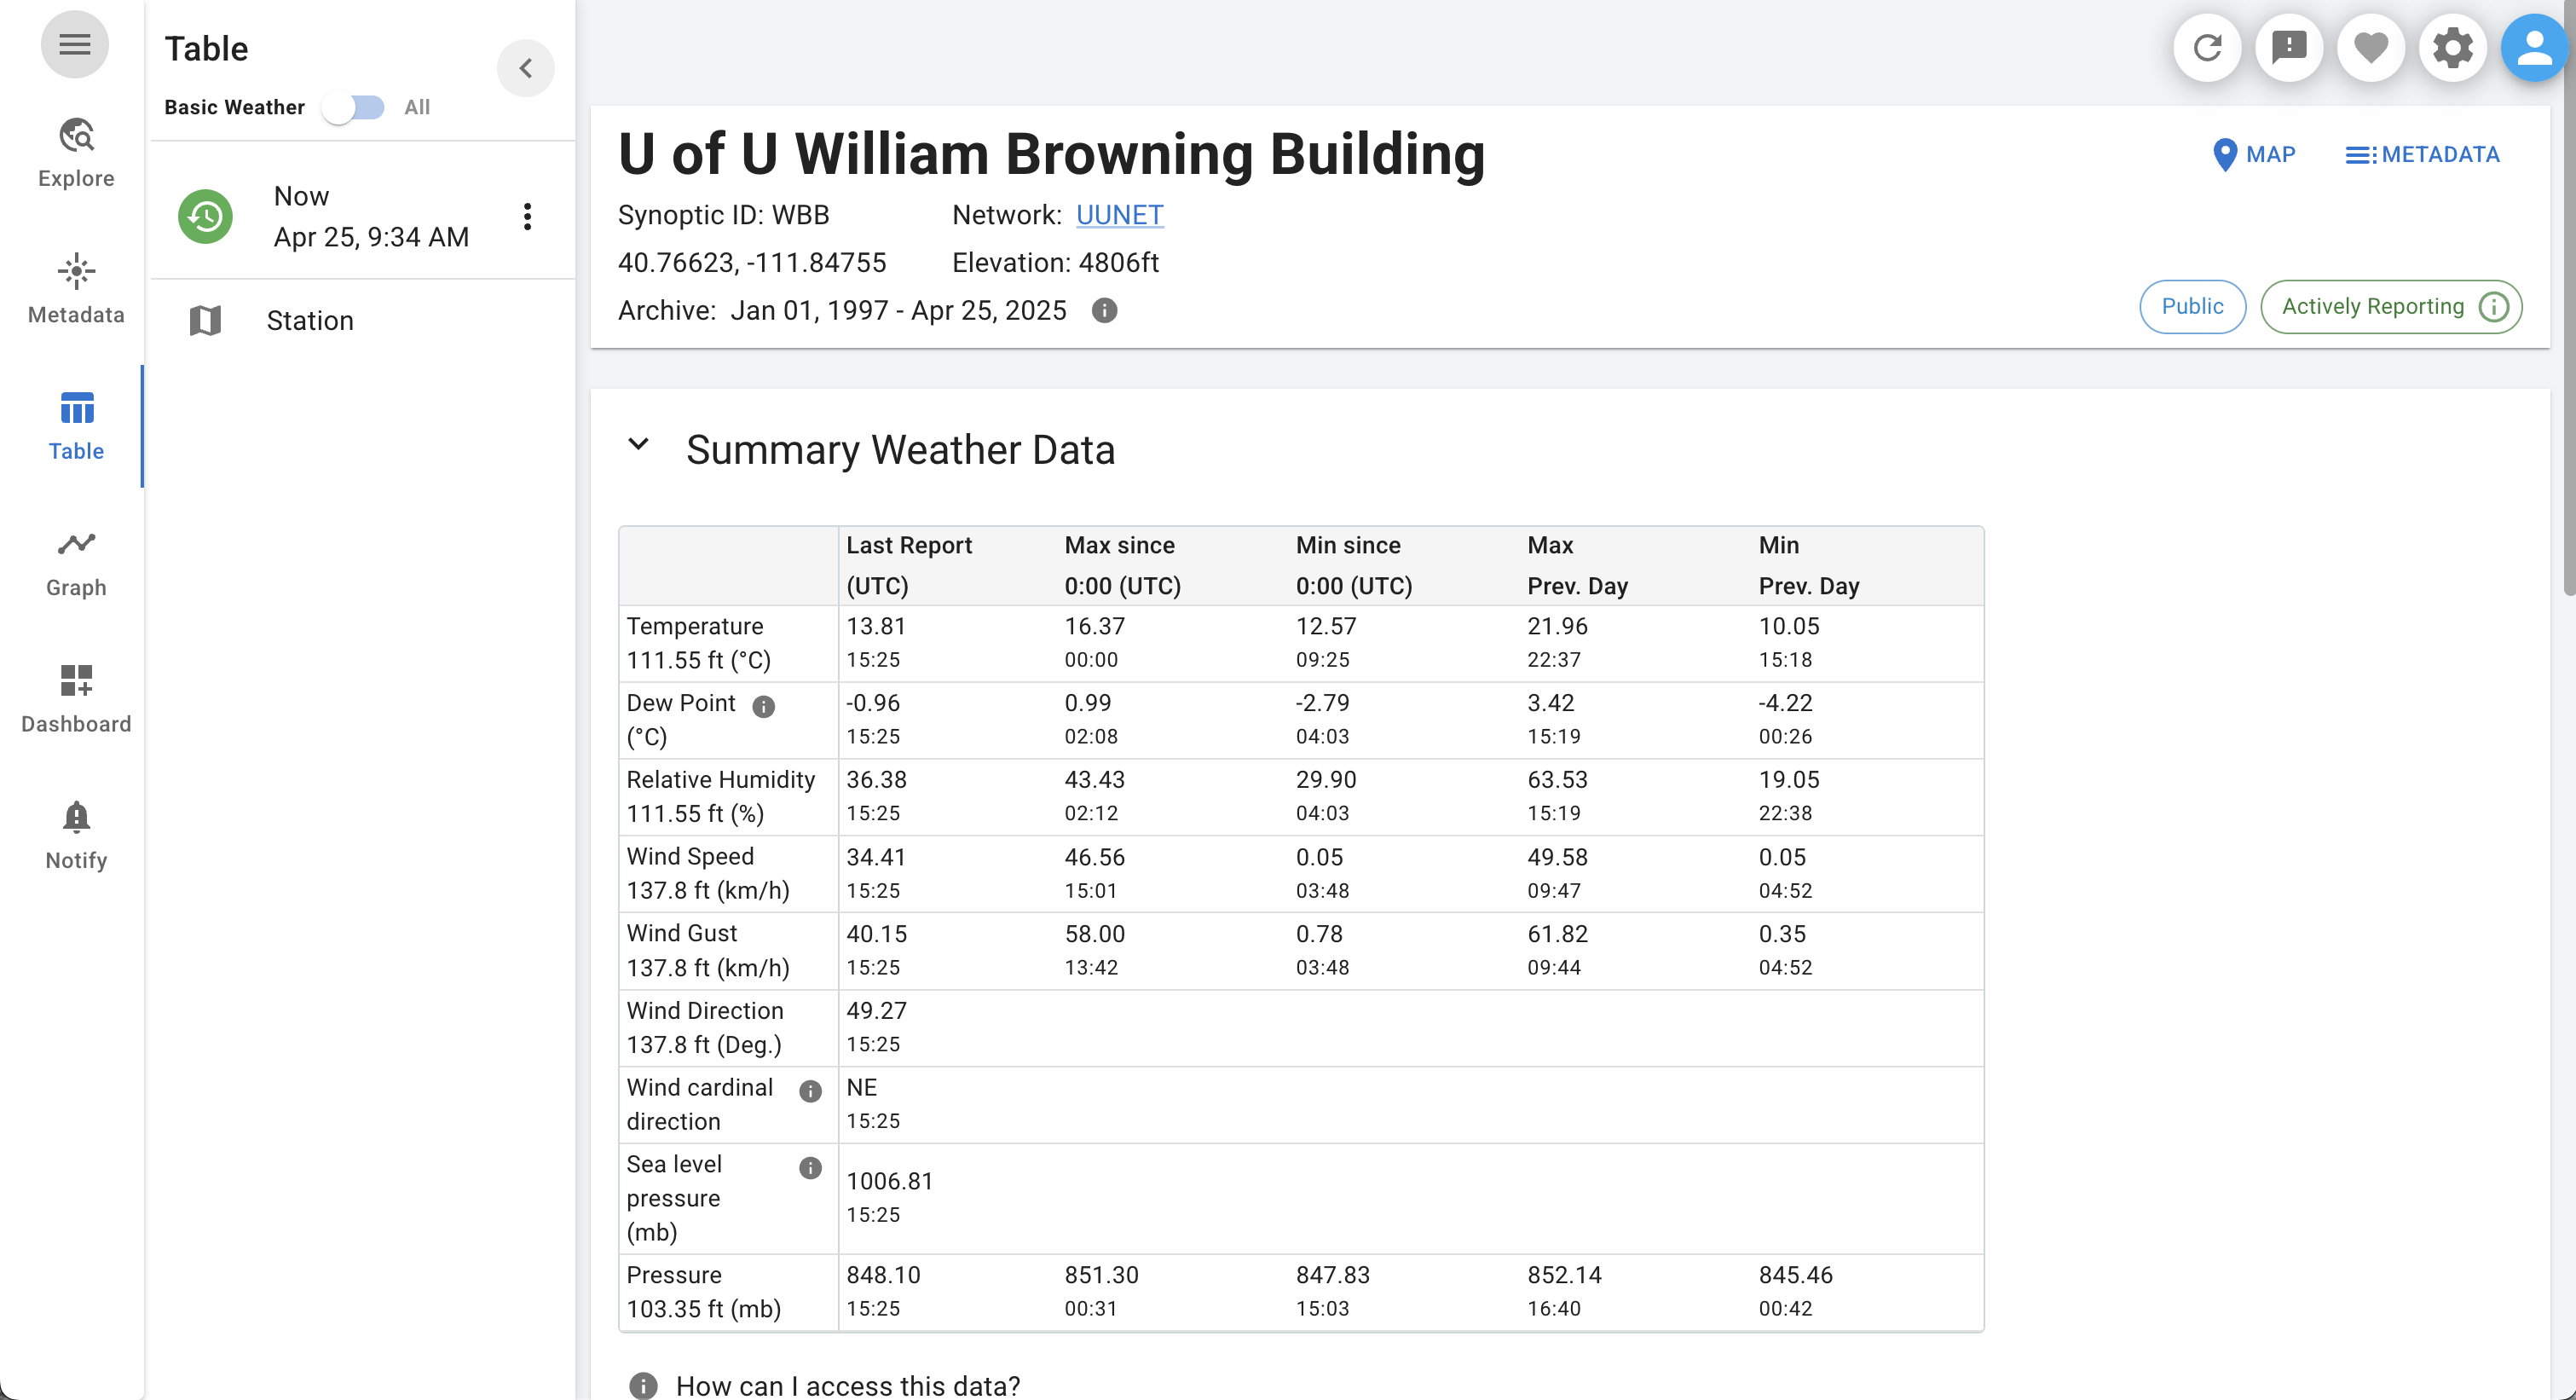Click the Sea level pressure info icon

click(810, 1168)
